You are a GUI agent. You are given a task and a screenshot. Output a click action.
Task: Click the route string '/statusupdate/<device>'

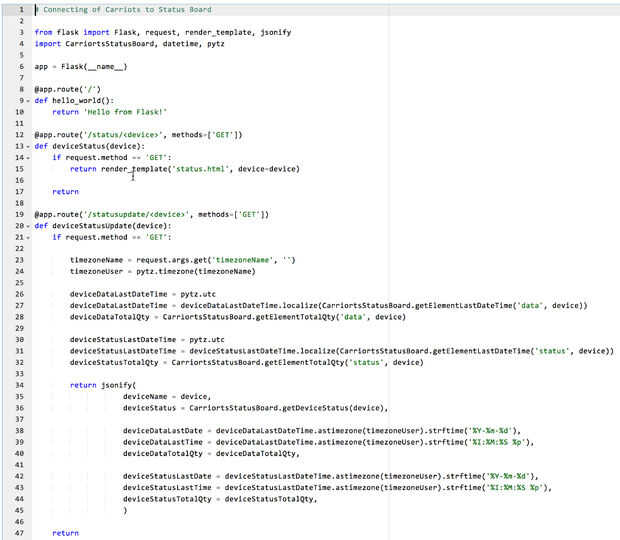point(136,215)
